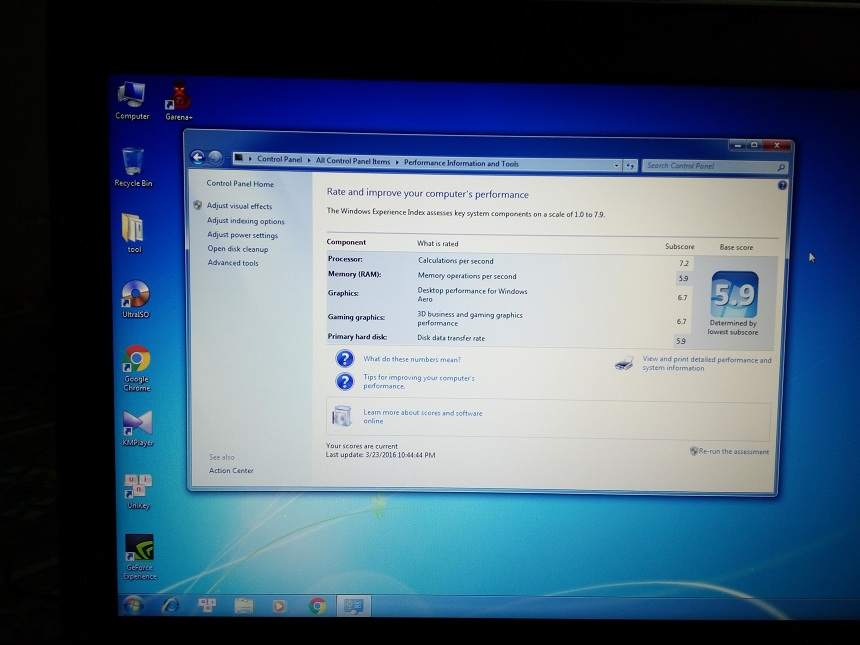Click 'What do these numbers mean?' link

click(412, 359)
